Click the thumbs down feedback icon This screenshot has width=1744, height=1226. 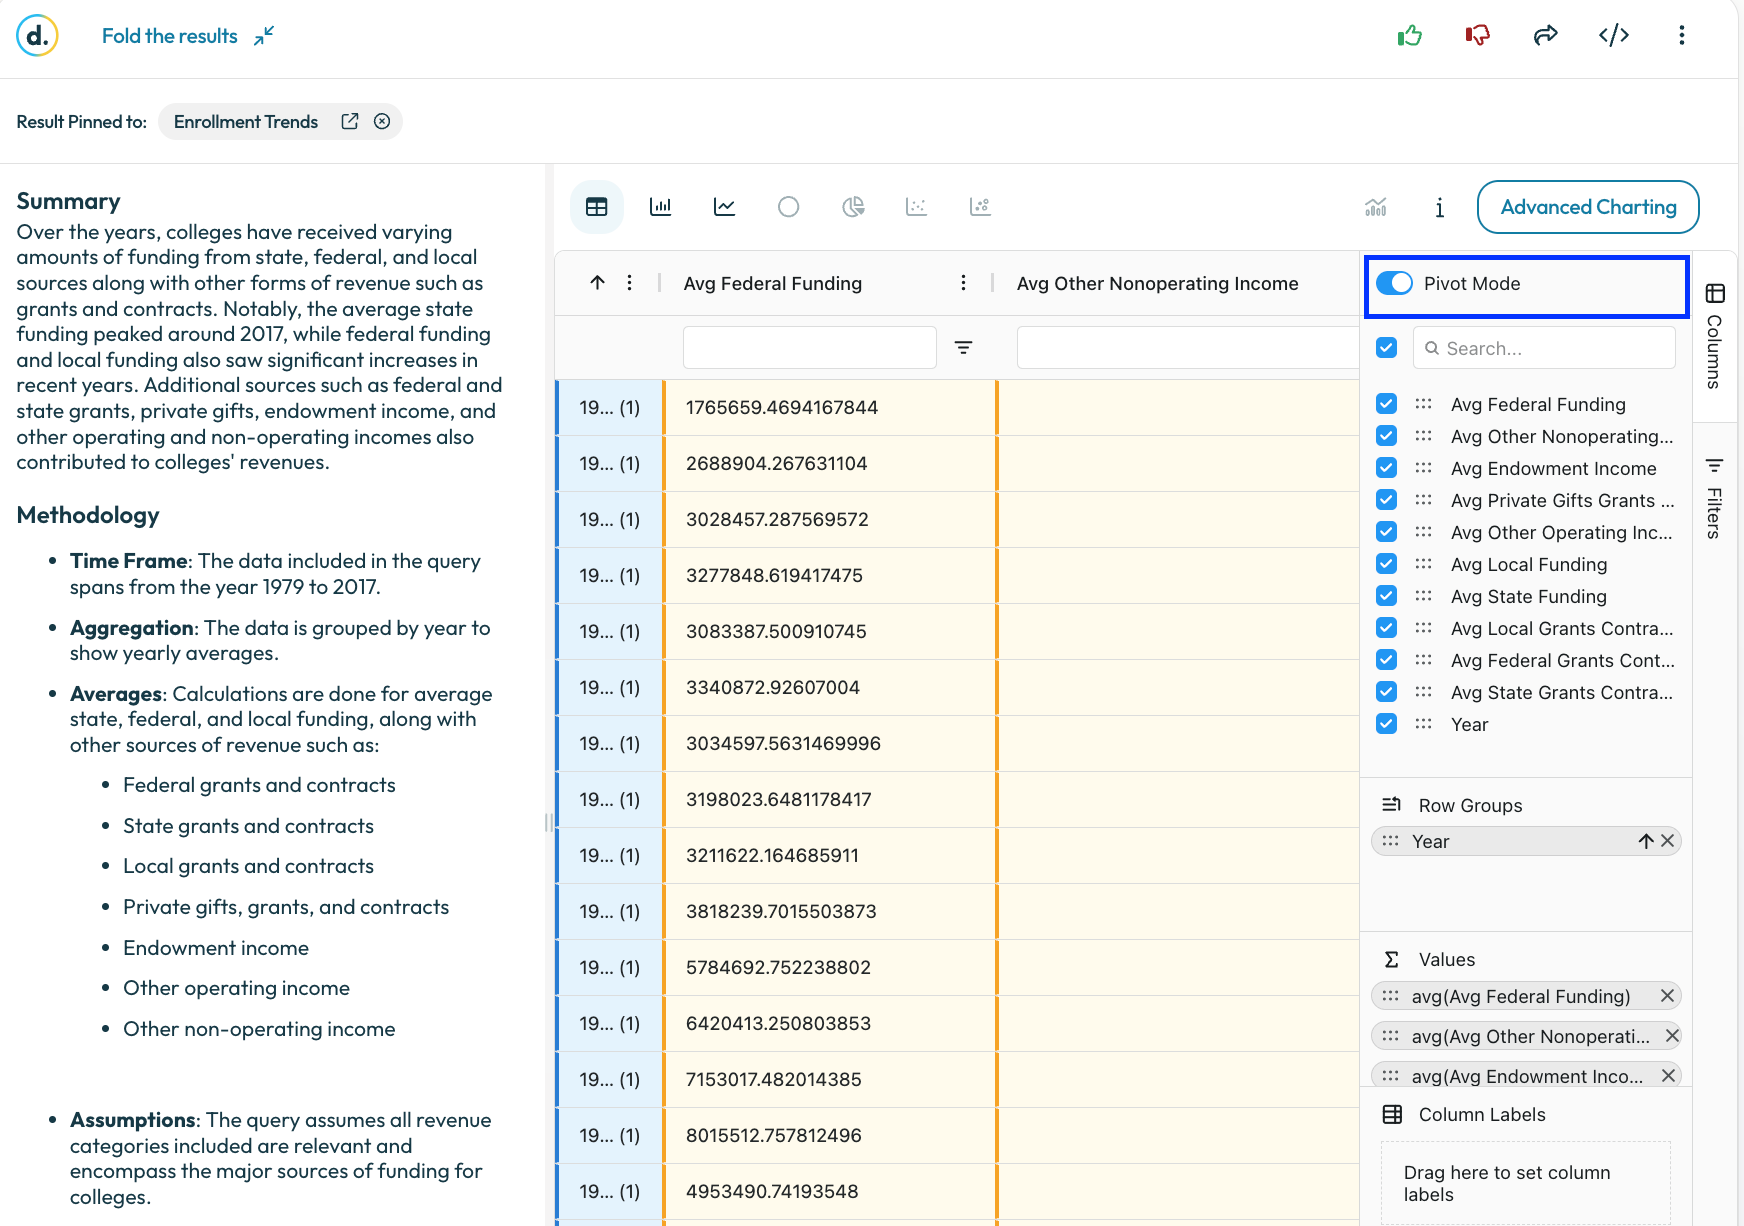[1477, 36]
